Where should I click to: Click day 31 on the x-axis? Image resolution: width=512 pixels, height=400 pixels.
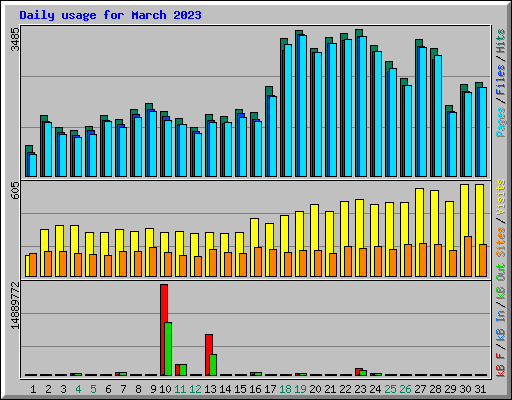coord(480,389)
